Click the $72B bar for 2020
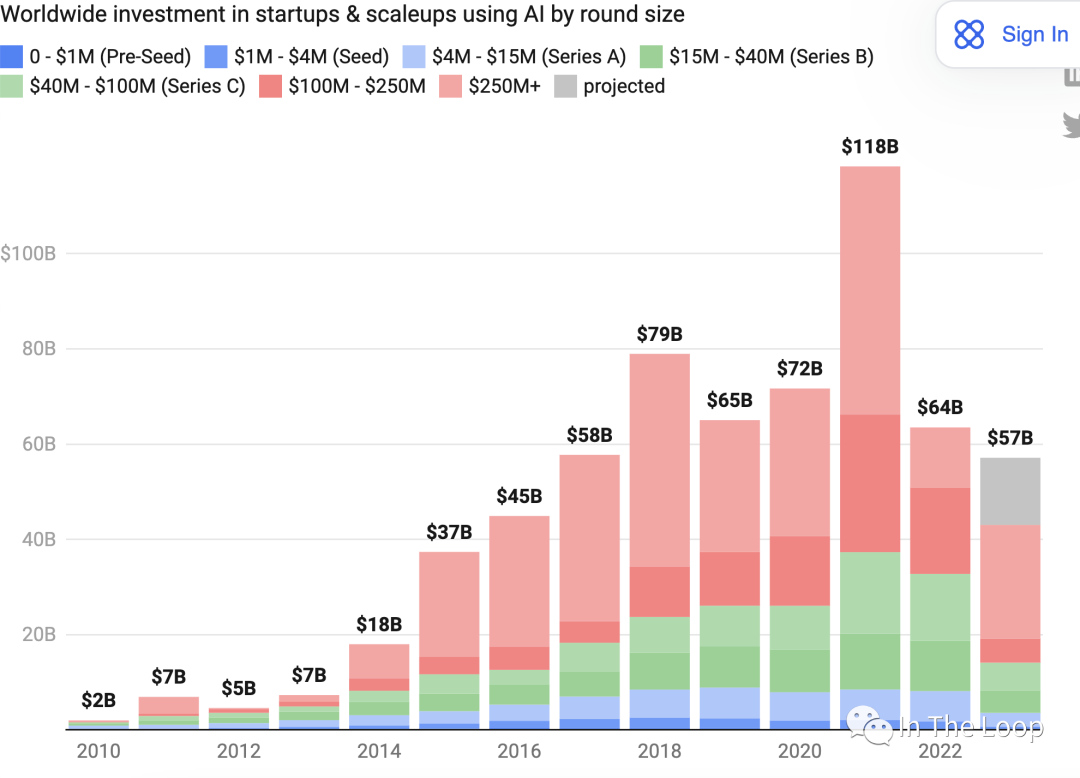Image resolution: width=1080 pixels, height=778 pixels. pyautogui.click(x=800, y=558)
